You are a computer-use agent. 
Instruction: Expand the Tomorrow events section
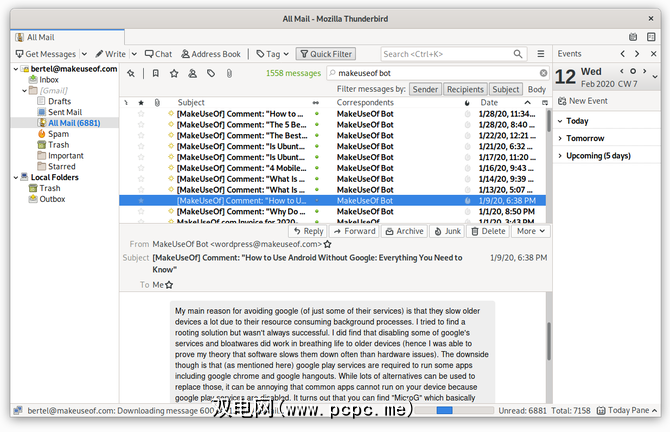560,138
